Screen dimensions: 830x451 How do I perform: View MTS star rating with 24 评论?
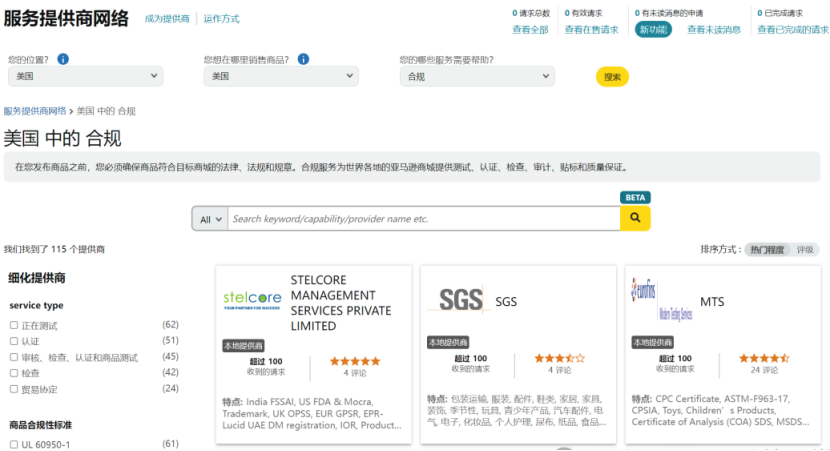764,358
